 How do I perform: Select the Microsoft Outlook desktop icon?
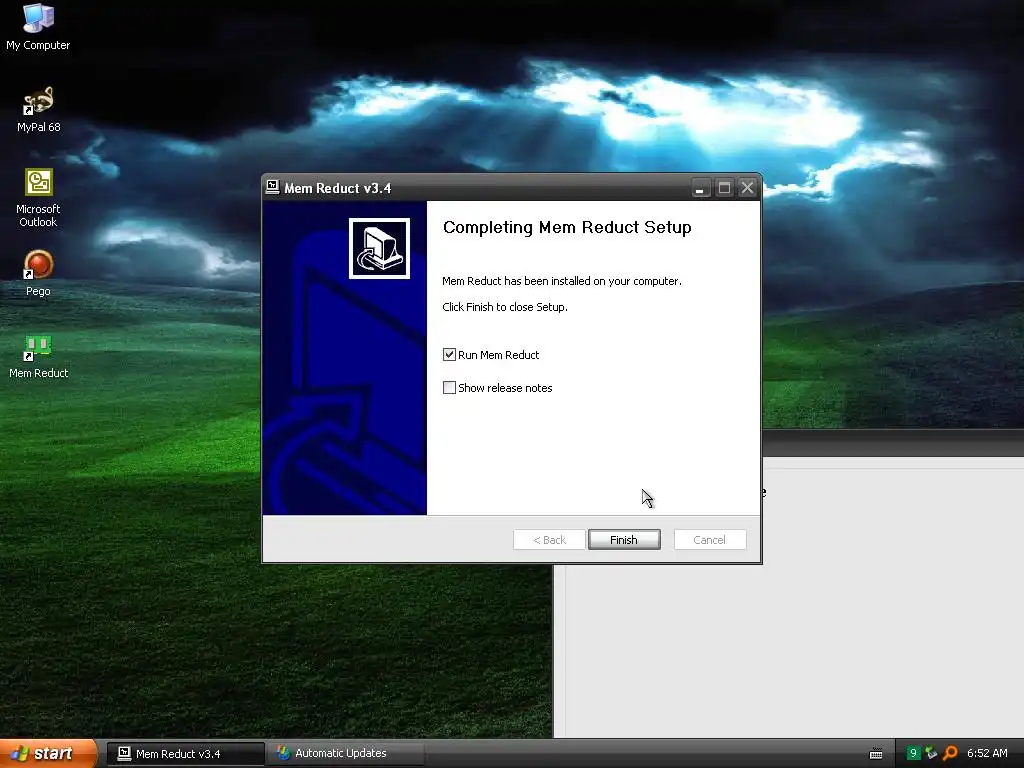pos(38,198)
